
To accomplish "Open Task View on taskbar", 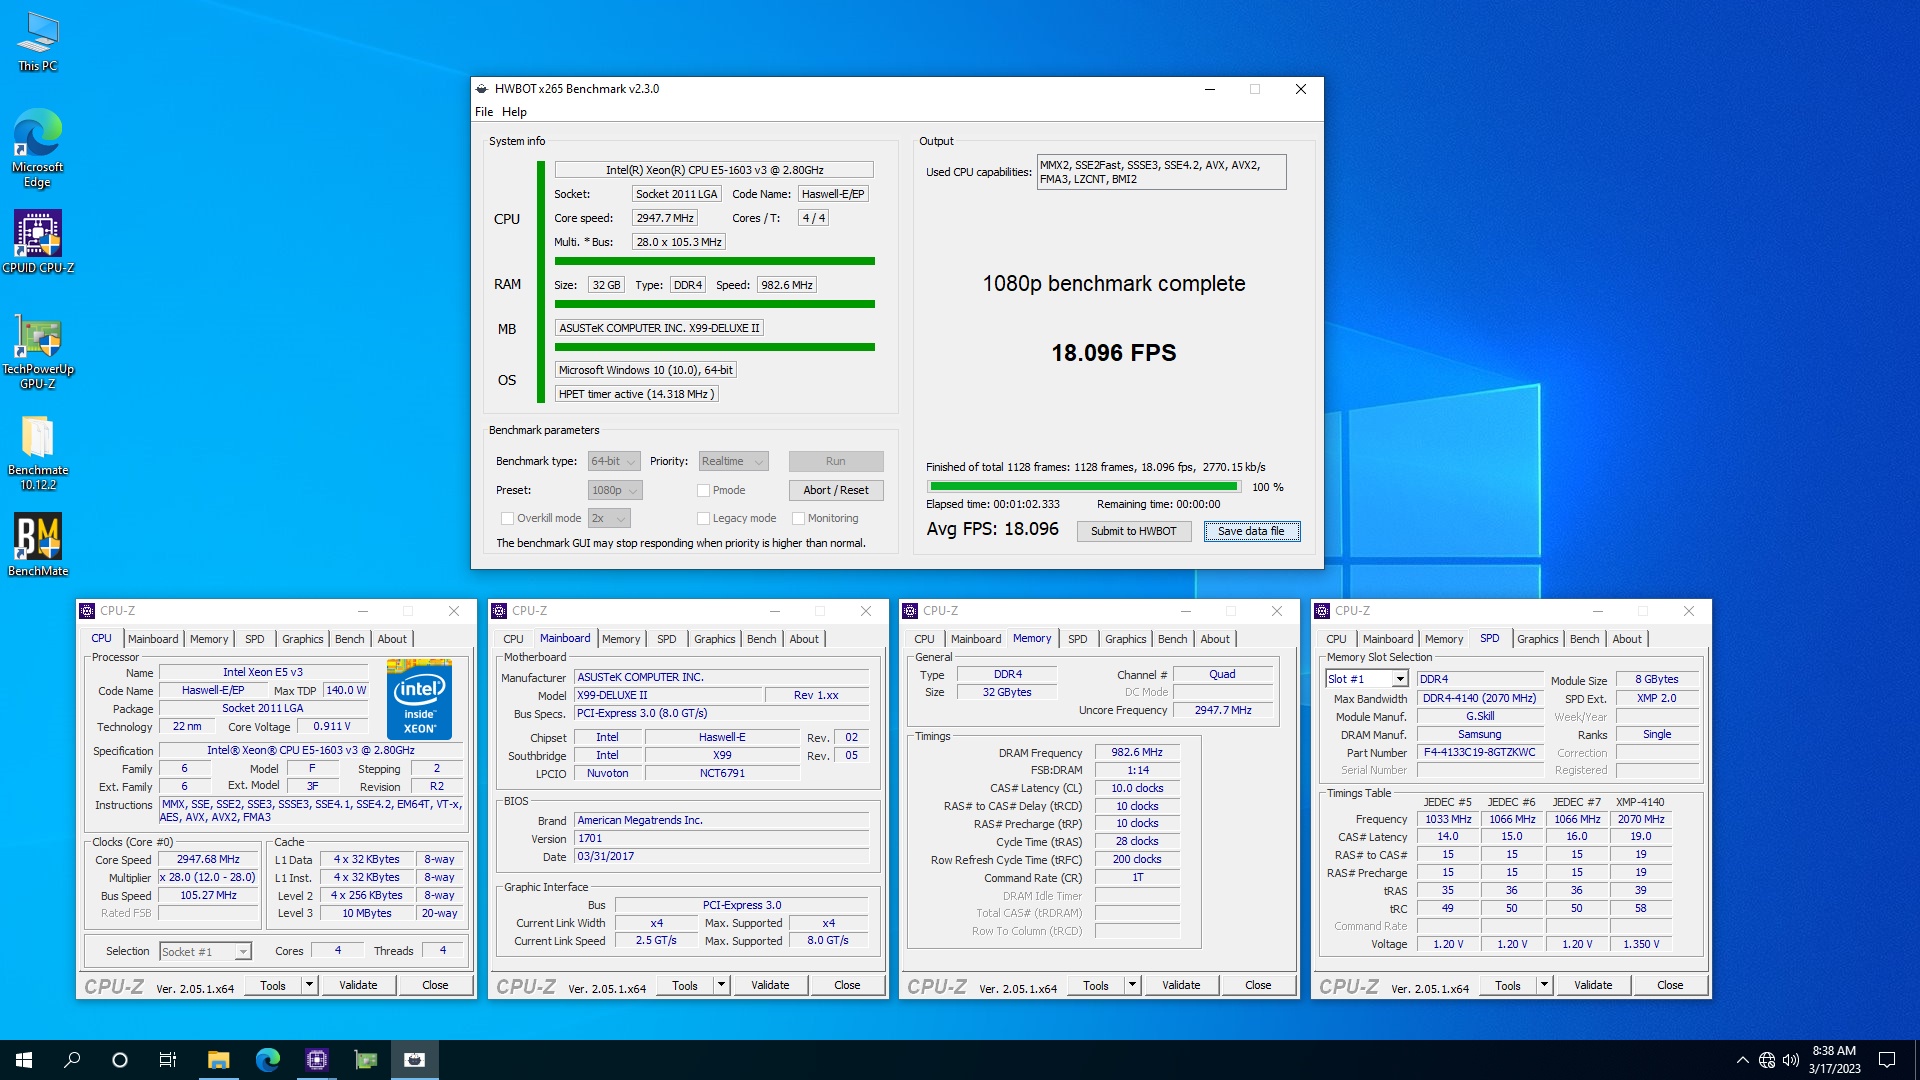I will point(168,1060).
